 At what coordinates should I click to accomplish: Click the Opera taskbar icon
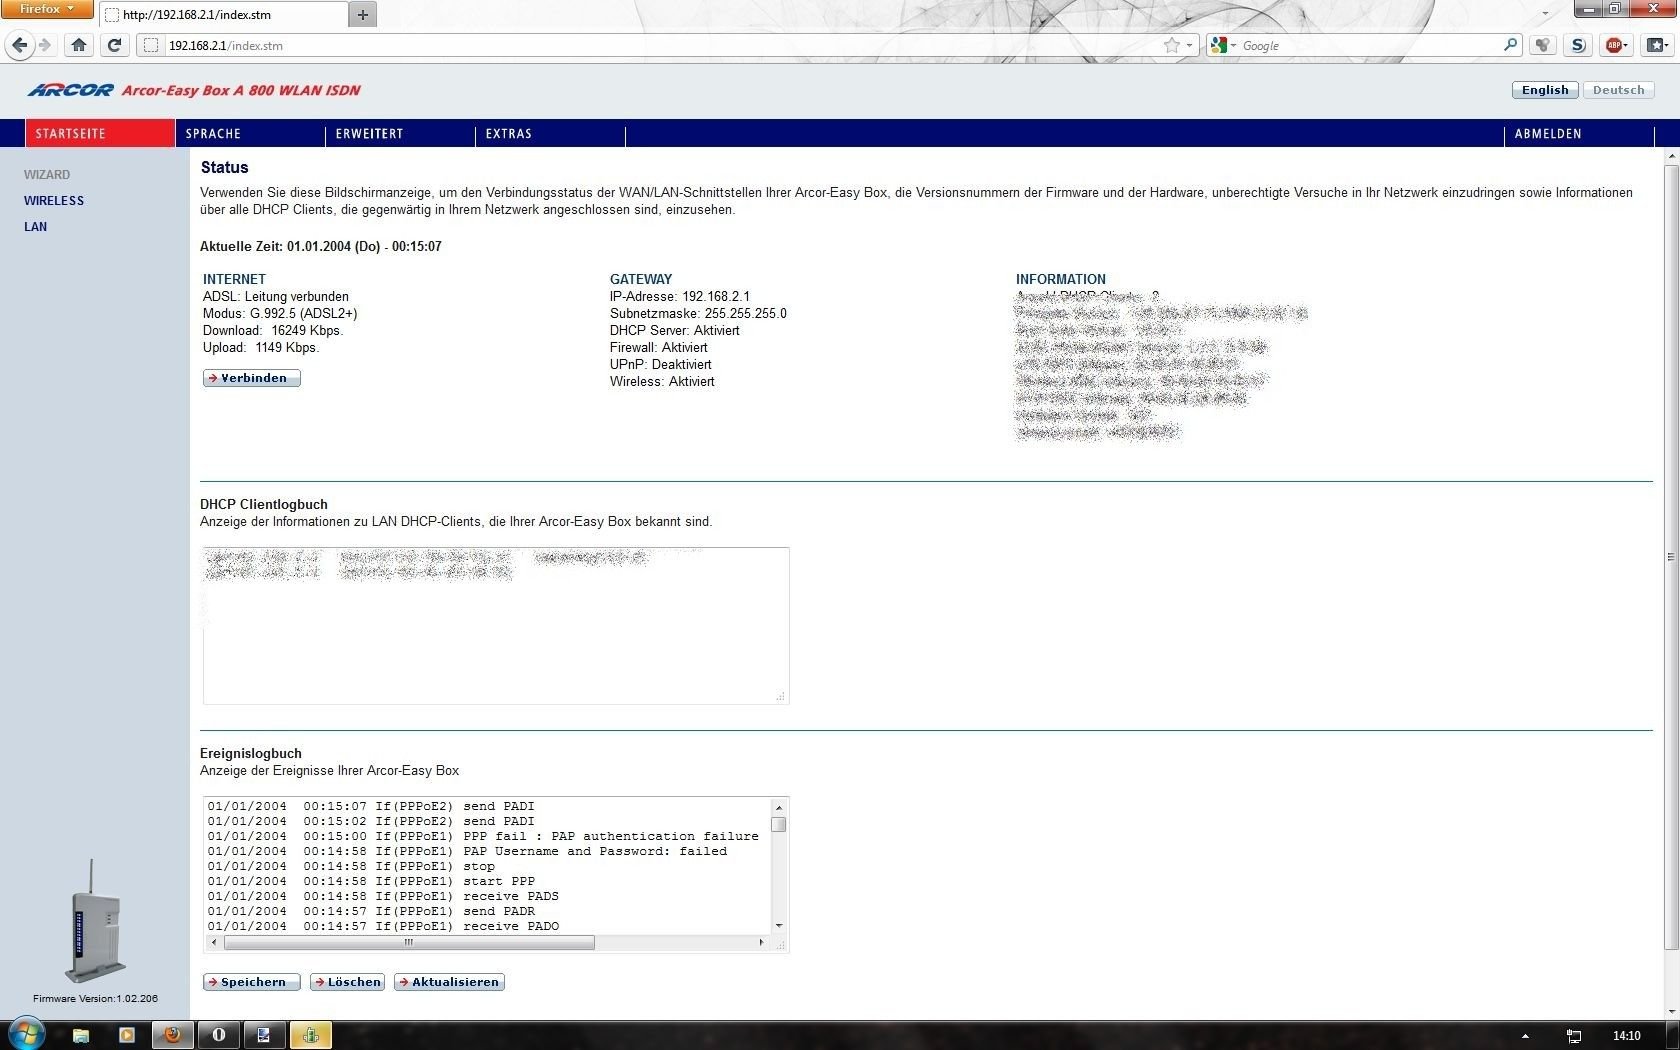[x=218, y=1035]
